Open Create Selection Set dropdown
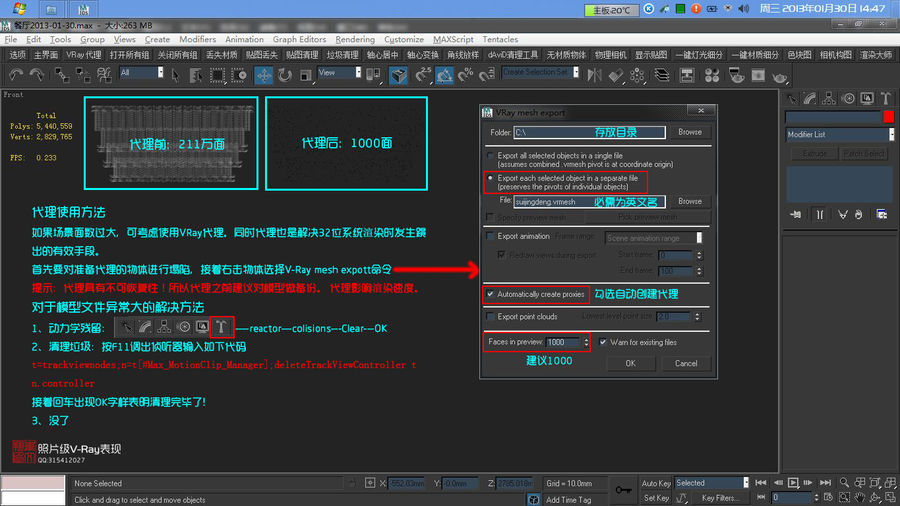Viewport: 900px width, 506px height. pyautogui.click(x=540, y=72)
